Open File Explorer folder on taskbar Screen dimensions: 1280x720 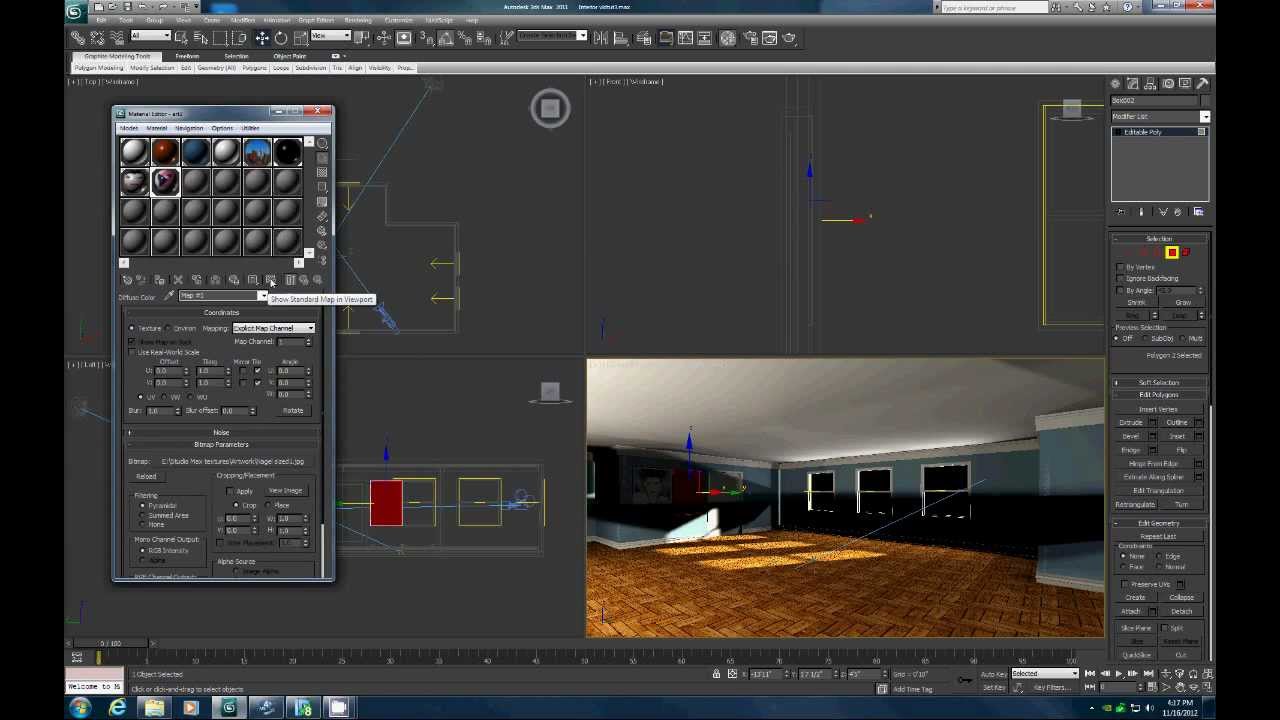[x=154, y=708]
